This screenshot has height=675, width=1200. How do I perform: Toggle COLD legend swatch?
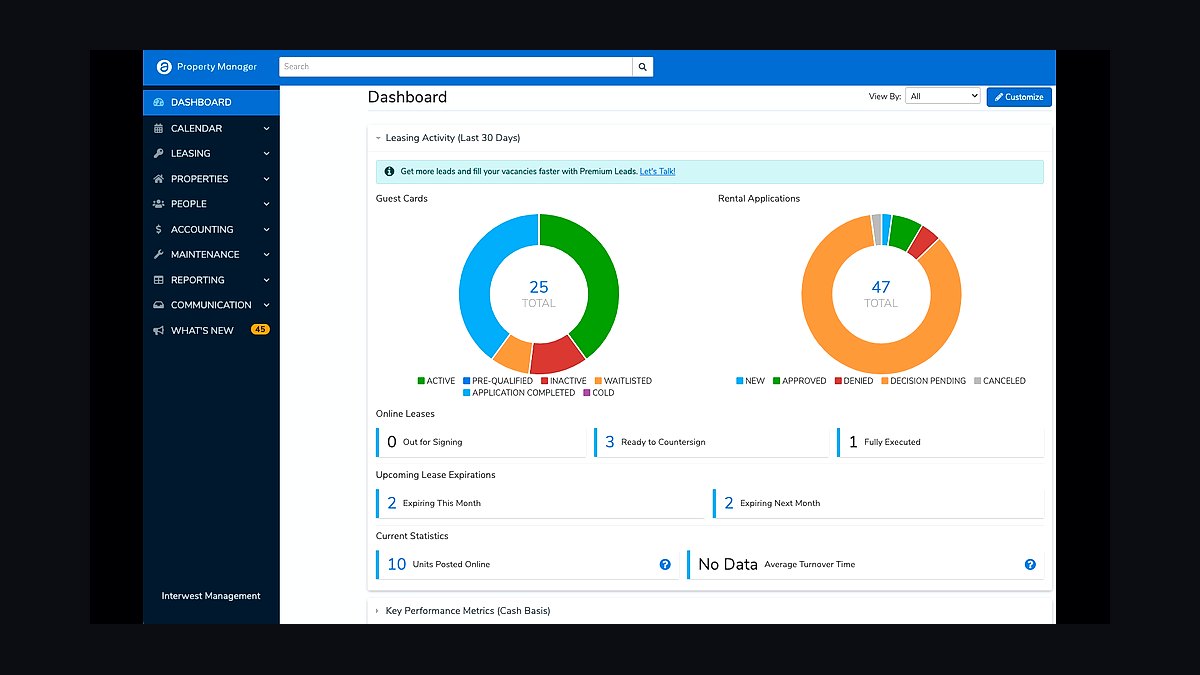[x=587, y=393]
